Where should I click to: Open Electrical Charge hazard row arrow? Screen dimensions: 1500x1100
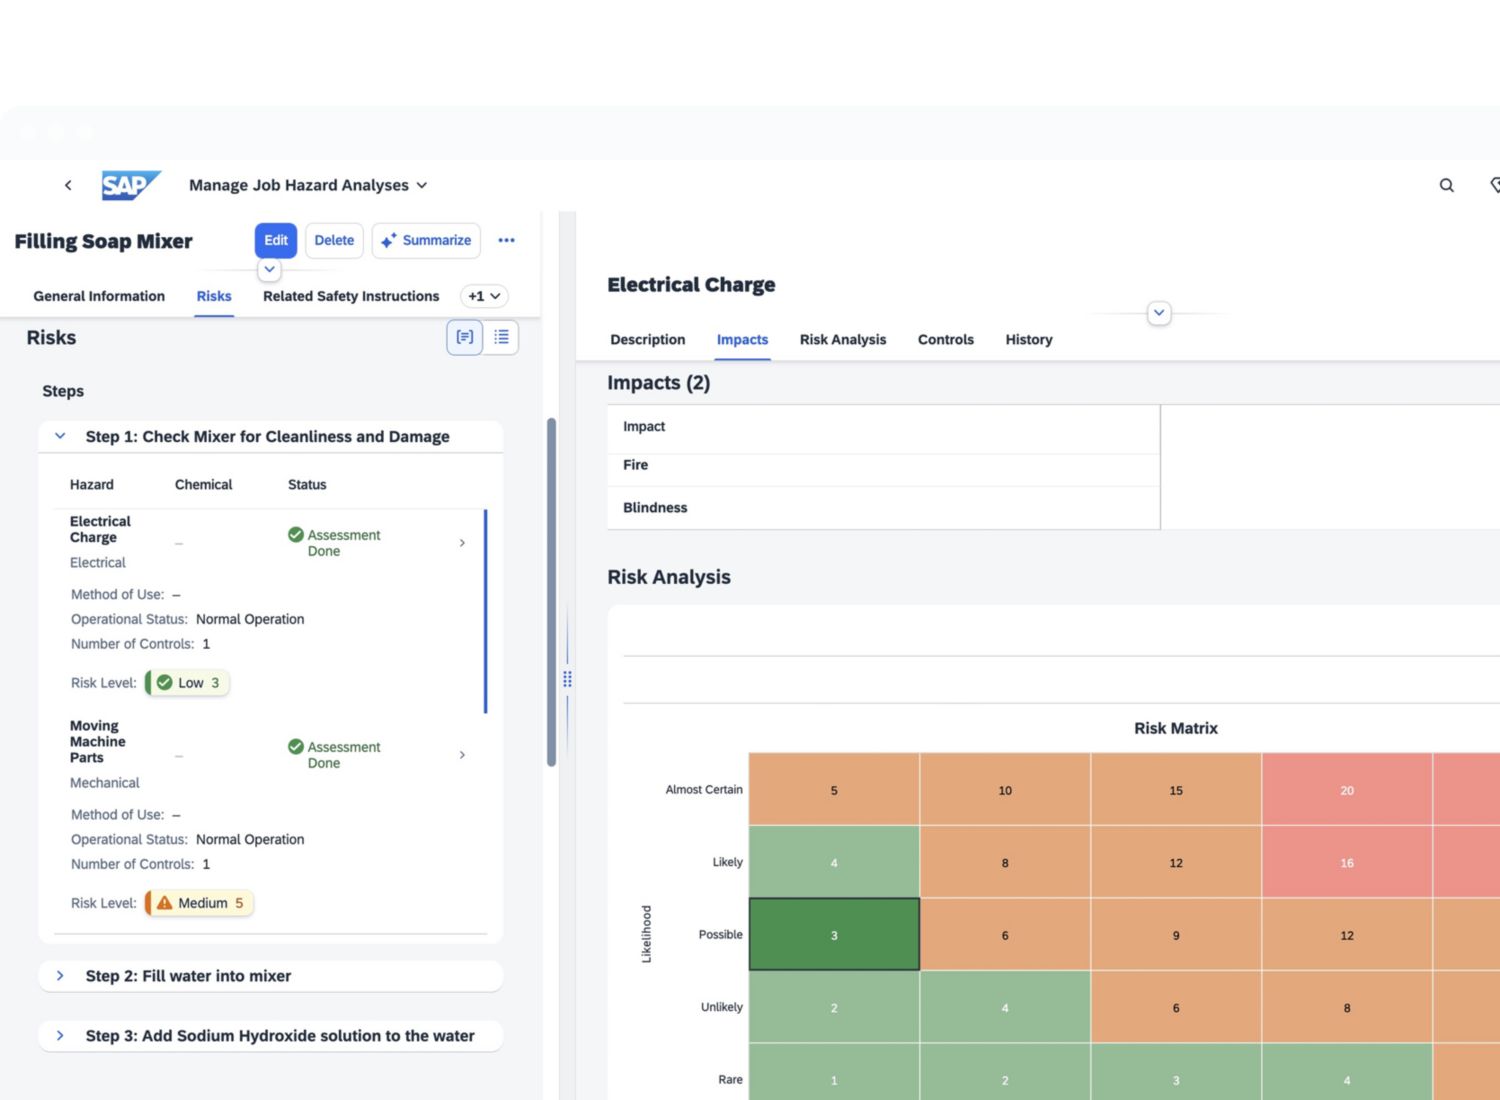pyautogui.click(x=462, y=543)
